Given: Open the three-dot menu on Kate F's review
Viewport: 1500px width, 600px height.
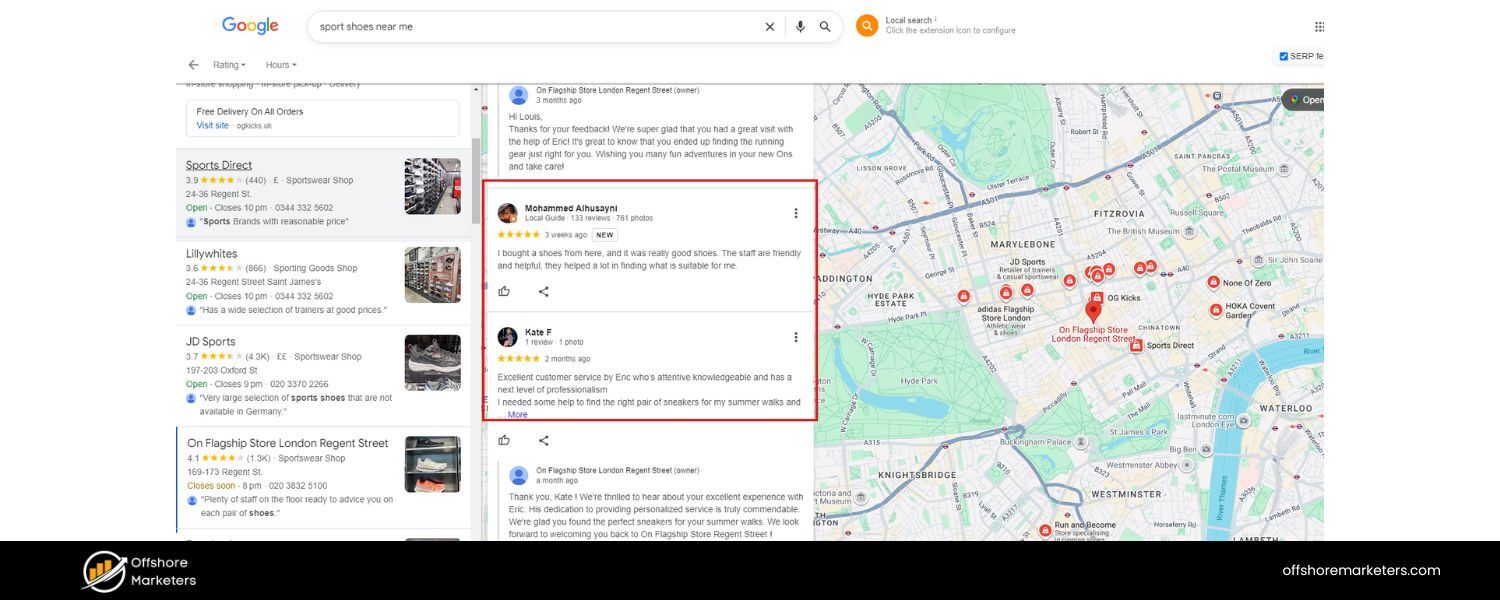Looking at the screenshot, I should tap(796, 337).
